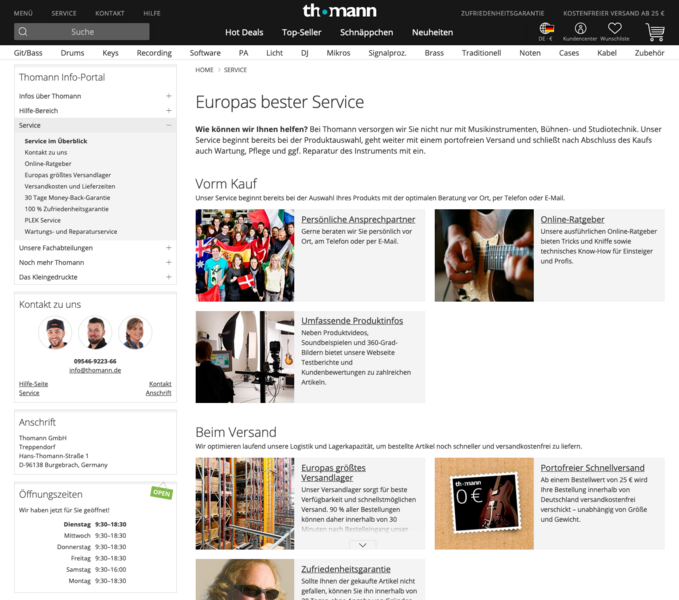Expand Noch mehr Thomann section
Screen dimensions: 679x600
pyautogui.click(x=168, y=263)
